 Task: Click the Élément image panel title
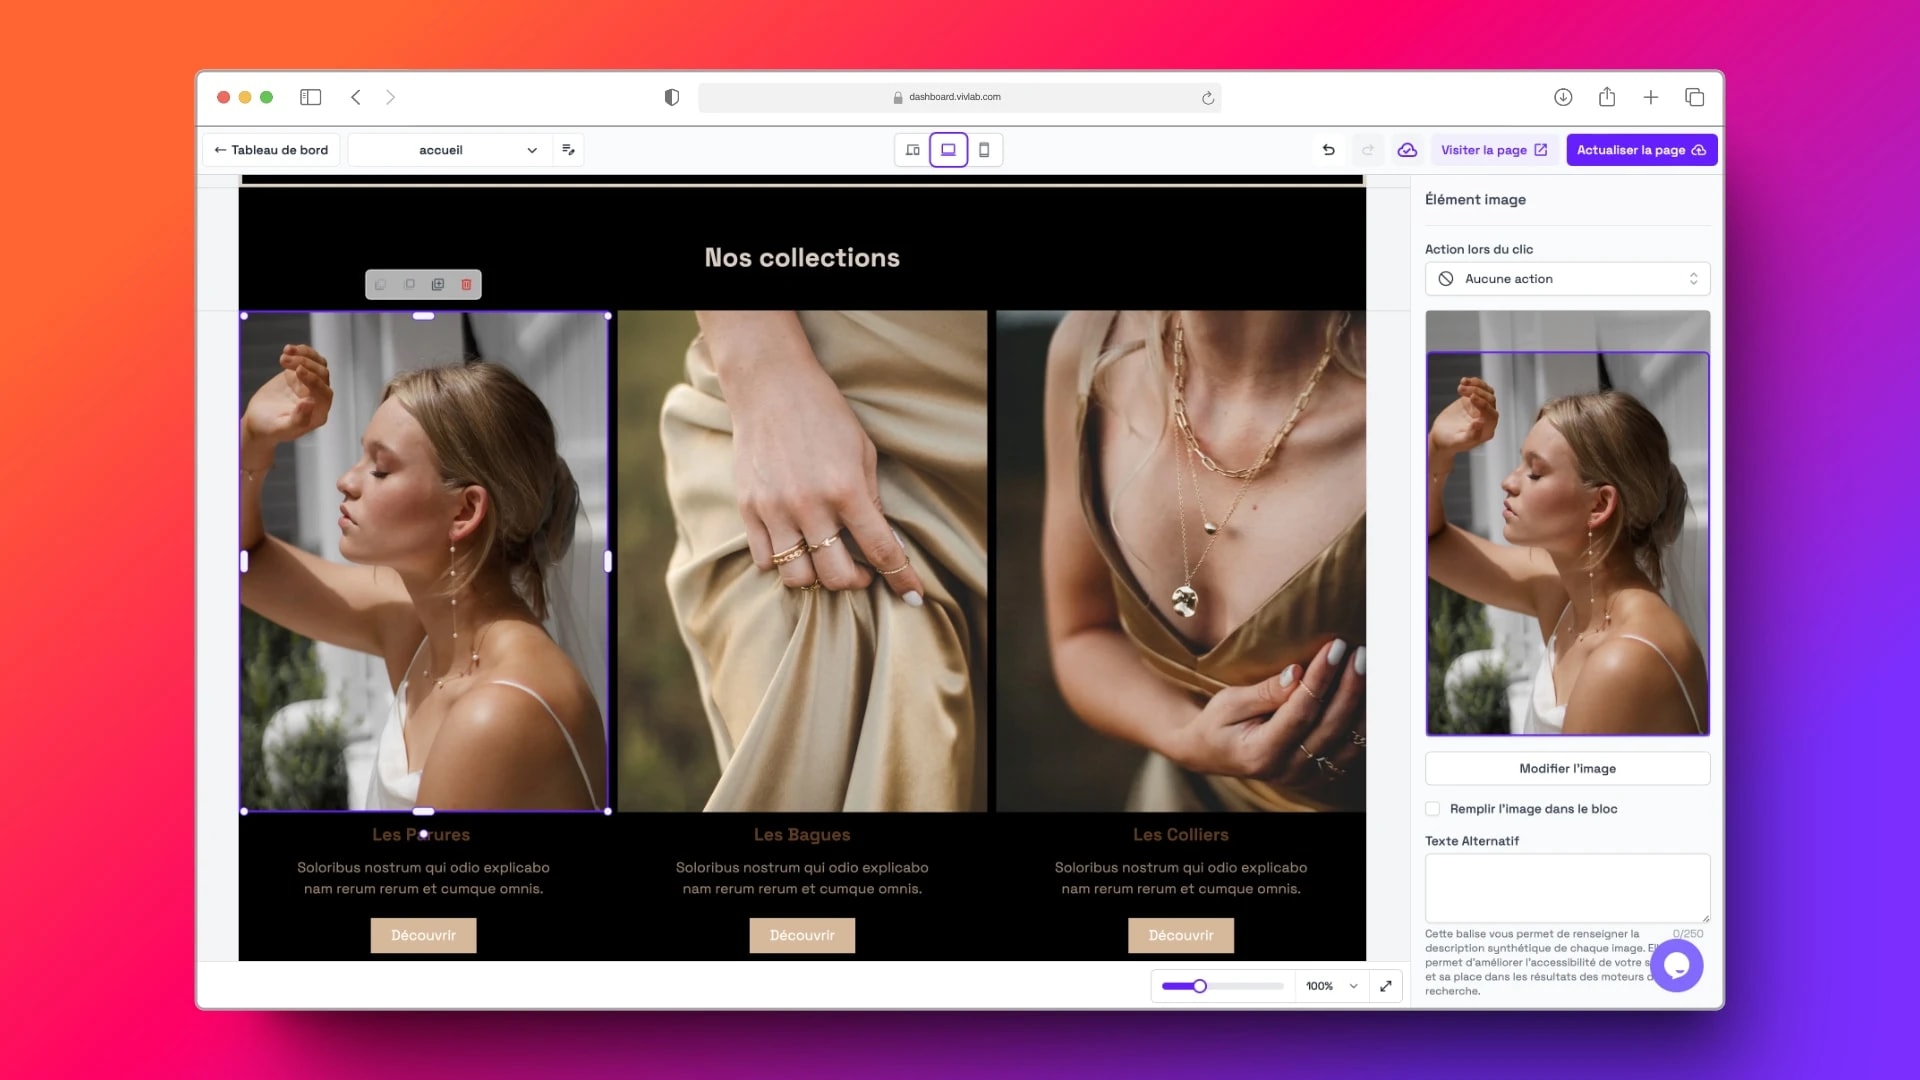click(x=1475, y=199)
